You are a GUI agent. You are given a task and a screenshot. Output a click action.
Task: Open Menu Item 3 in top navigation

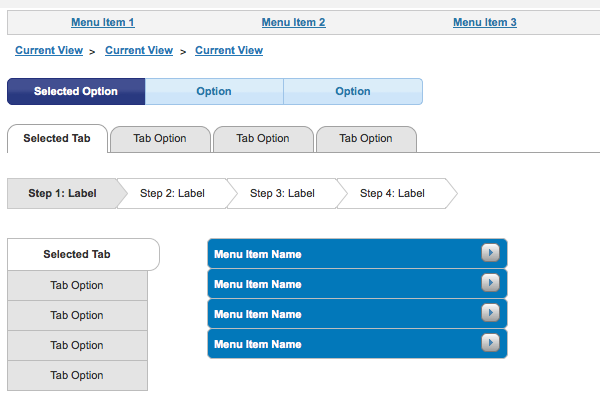click(485, 22)
